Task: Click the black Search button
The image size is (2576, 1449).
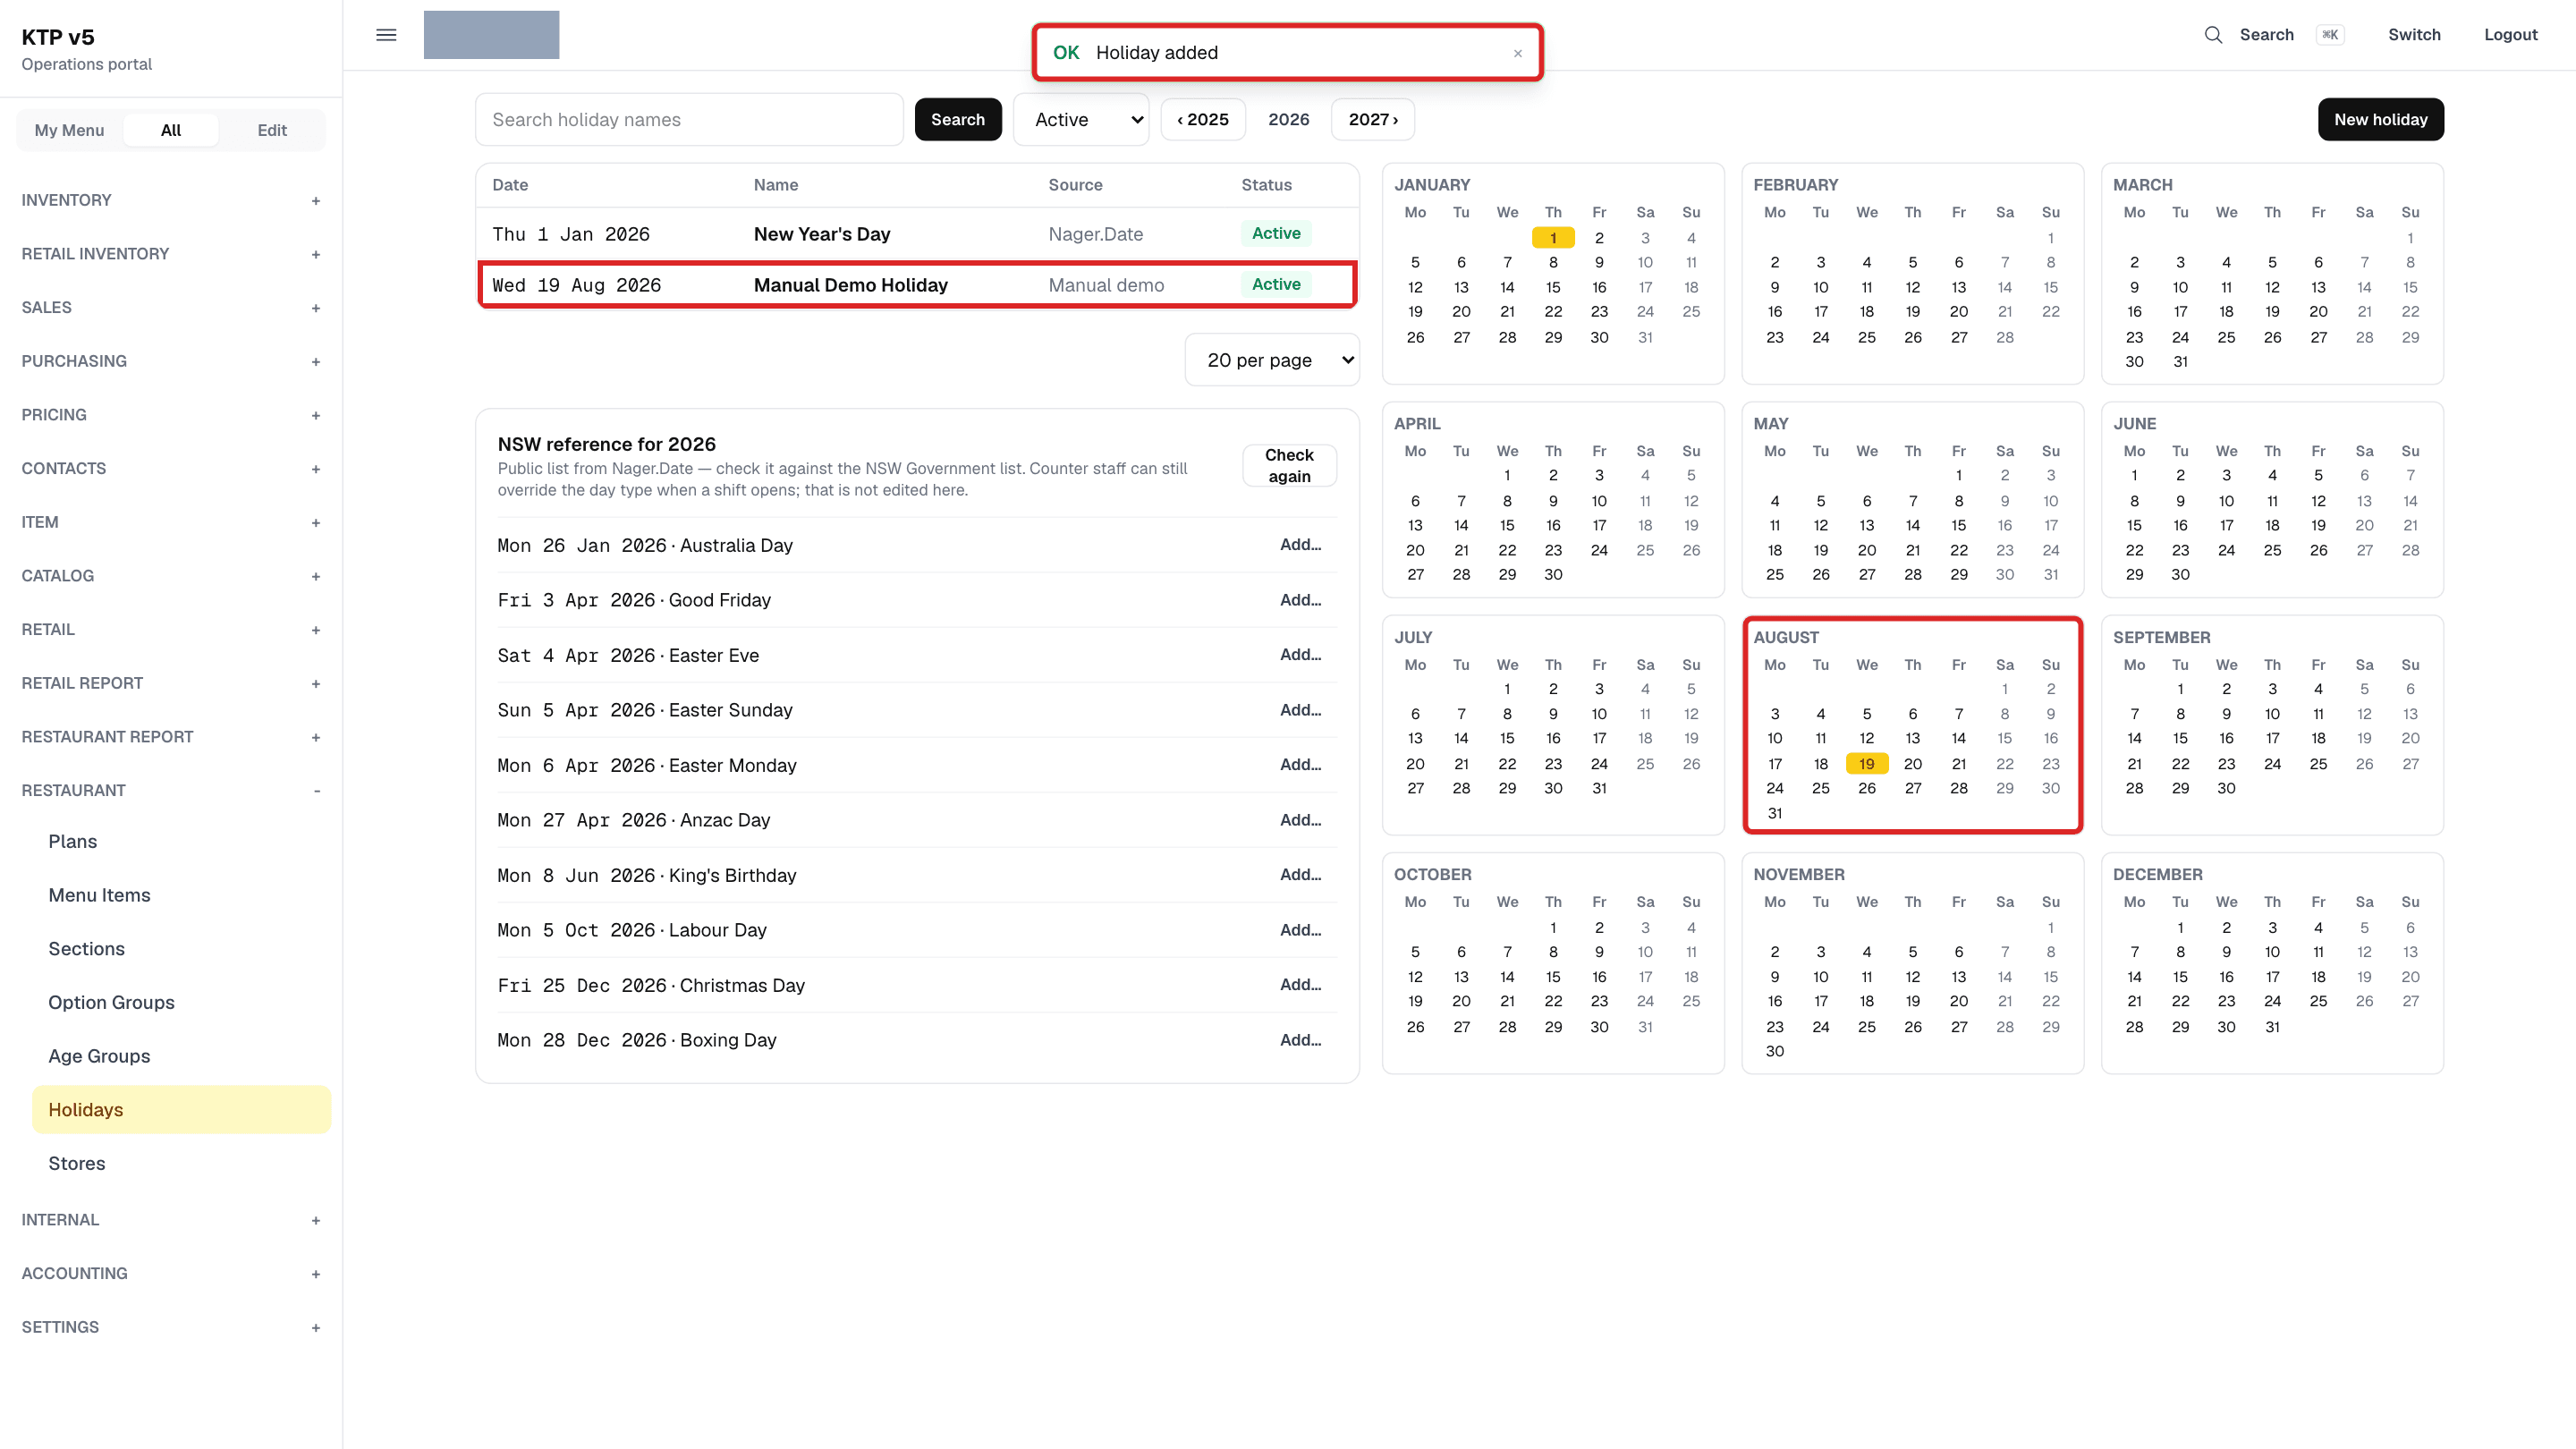Action: 958,120
